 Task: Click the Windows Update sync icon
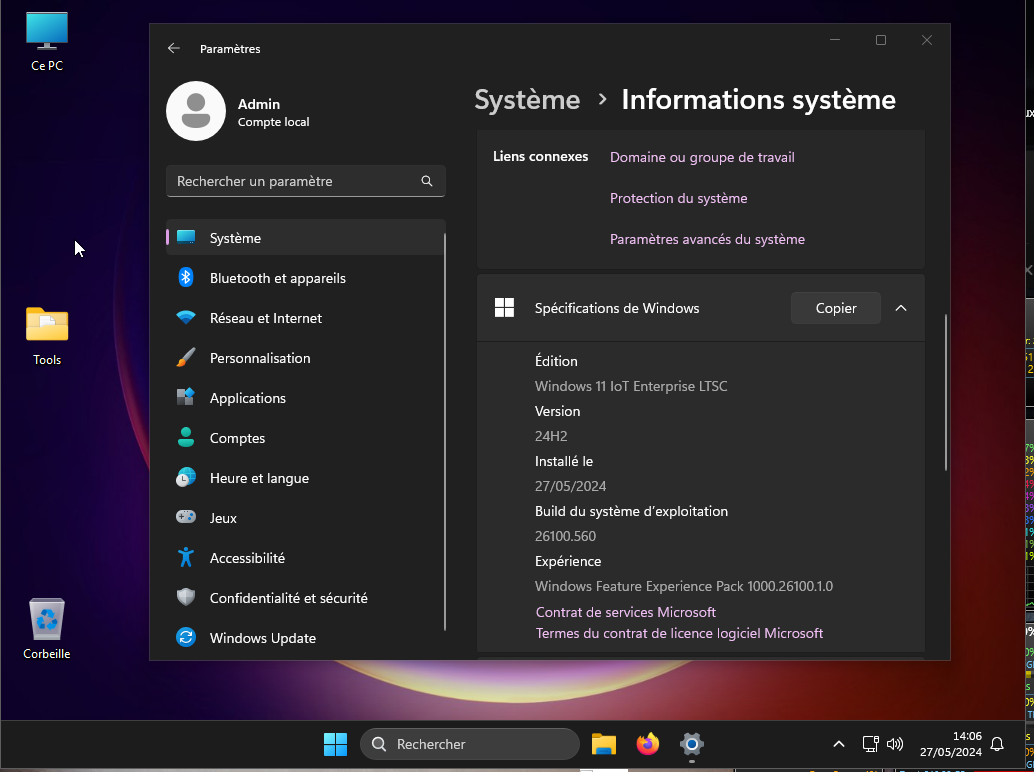(x=186, y=638)
